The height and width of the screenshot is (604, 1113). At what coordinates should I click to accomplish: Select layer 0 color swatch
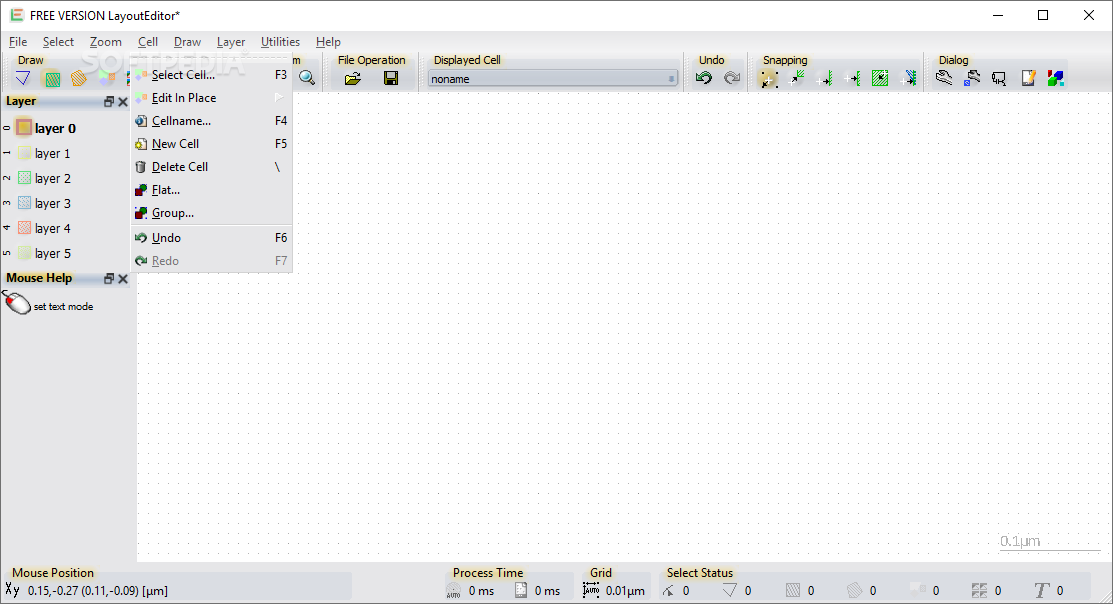point(24,128)
